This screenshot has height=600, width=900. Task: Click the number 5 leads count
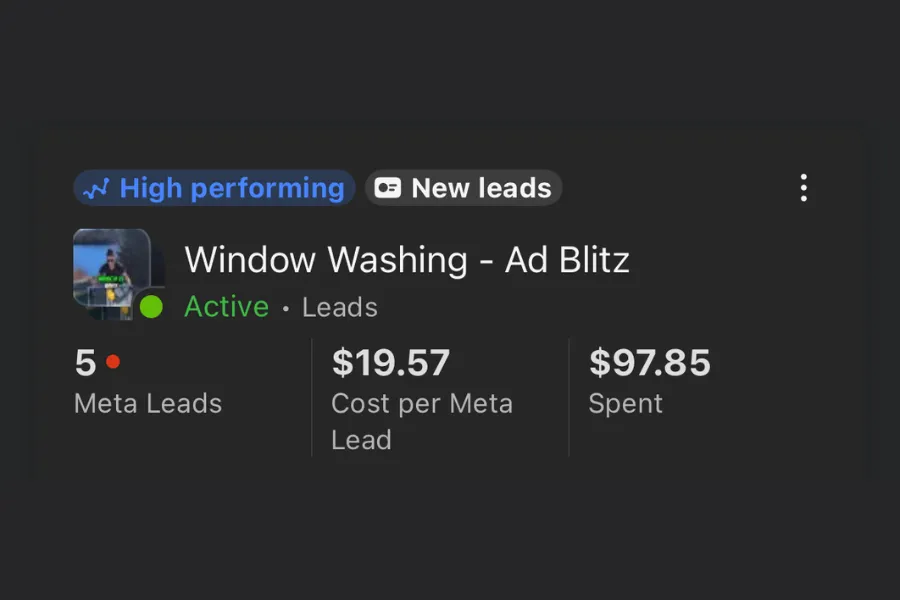tap(85, 363)
